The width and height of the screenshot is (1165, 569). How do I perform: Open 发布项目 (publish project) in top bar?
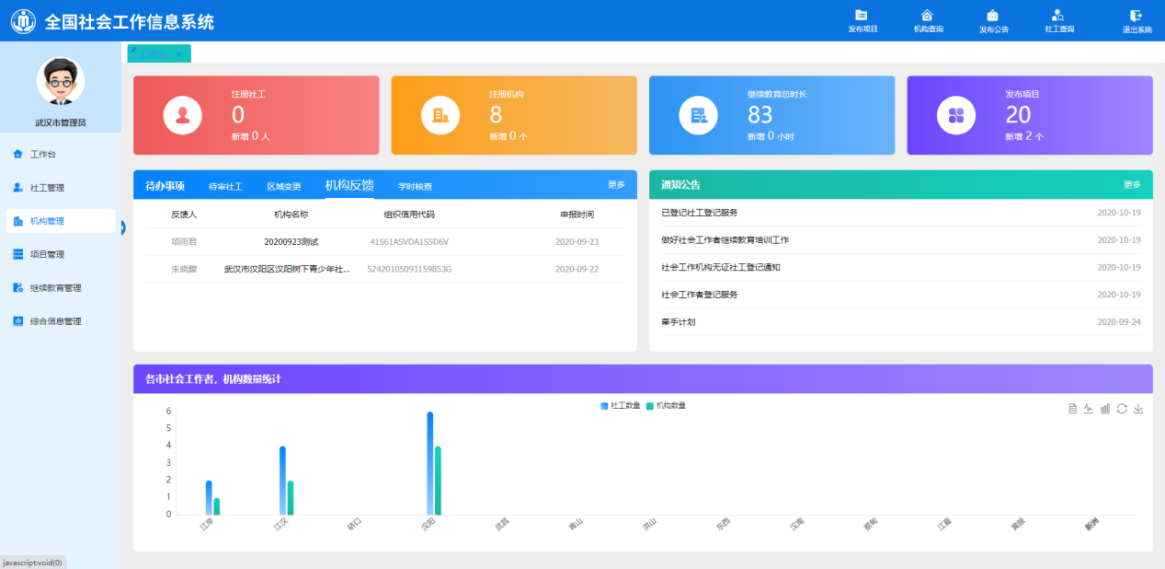862,21
